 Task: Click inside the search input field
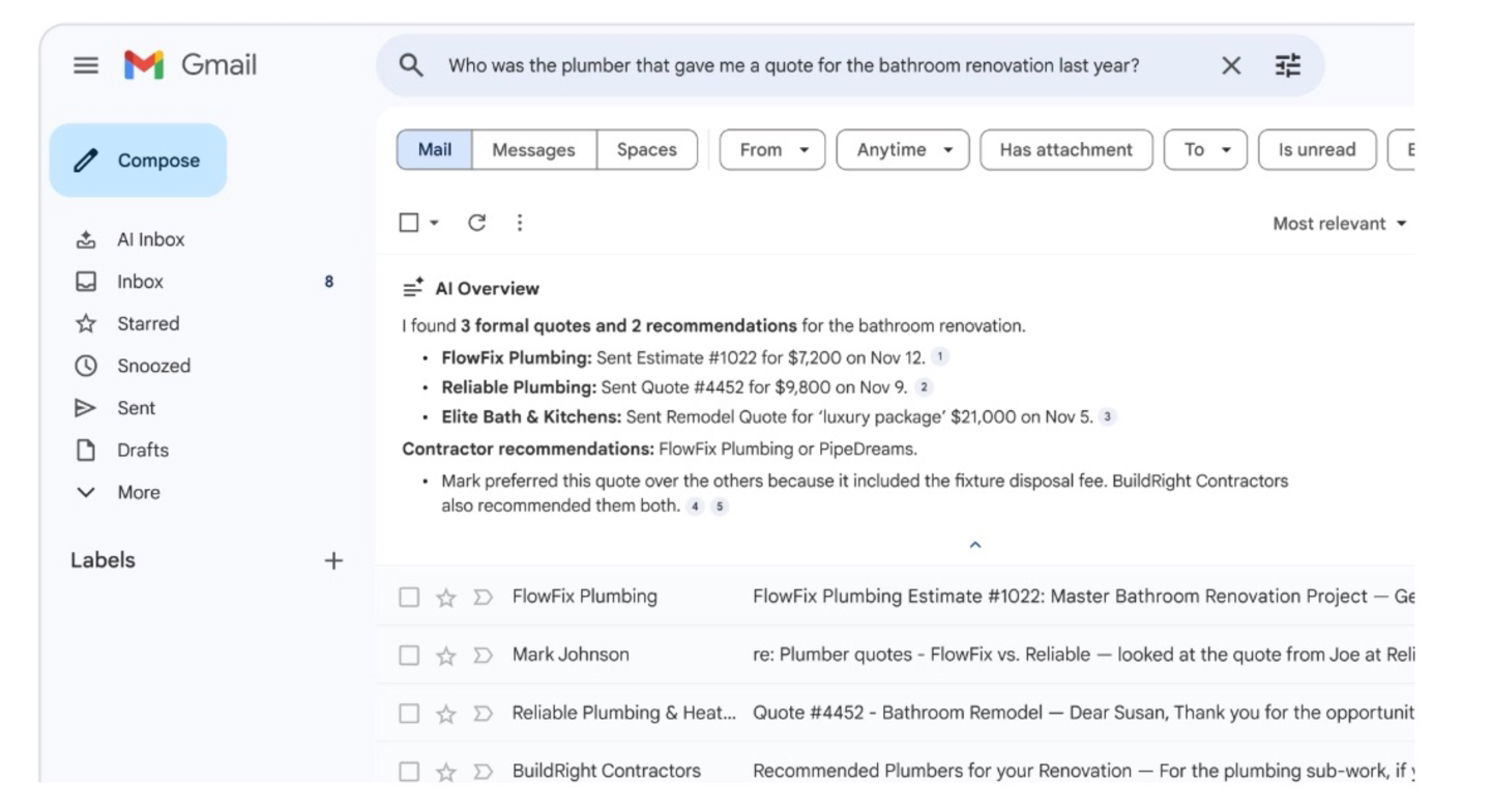coord(800,65)
